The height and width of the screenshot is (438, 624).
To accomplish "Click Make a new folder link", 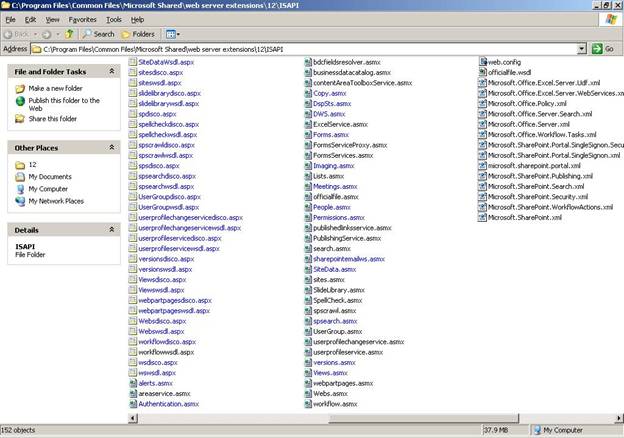I will pyautogui.click(x=55, y=88).
